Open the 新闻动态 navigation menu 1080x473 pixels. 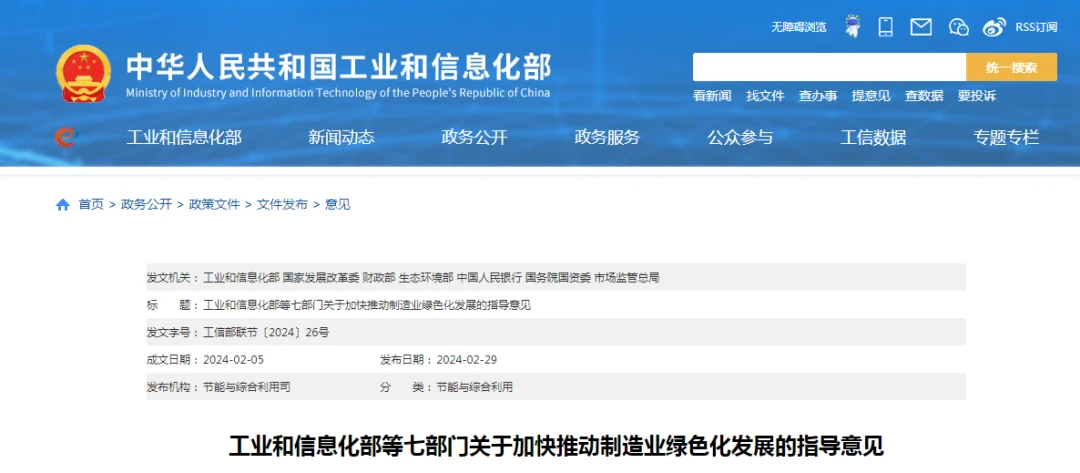click(x=341, y=138)
